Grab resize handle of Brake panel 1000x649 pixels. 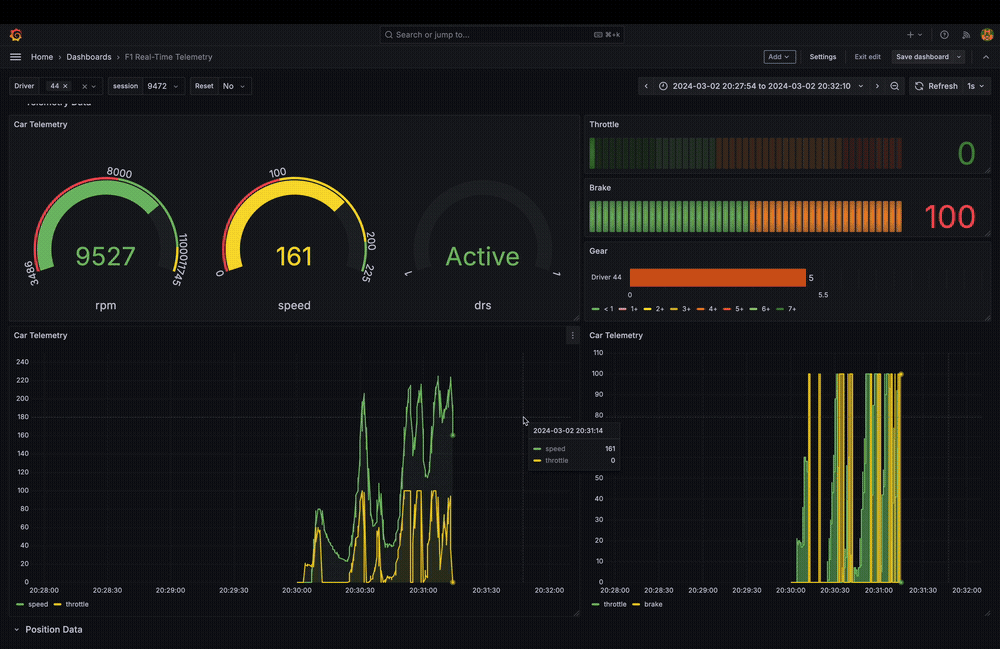987,233
